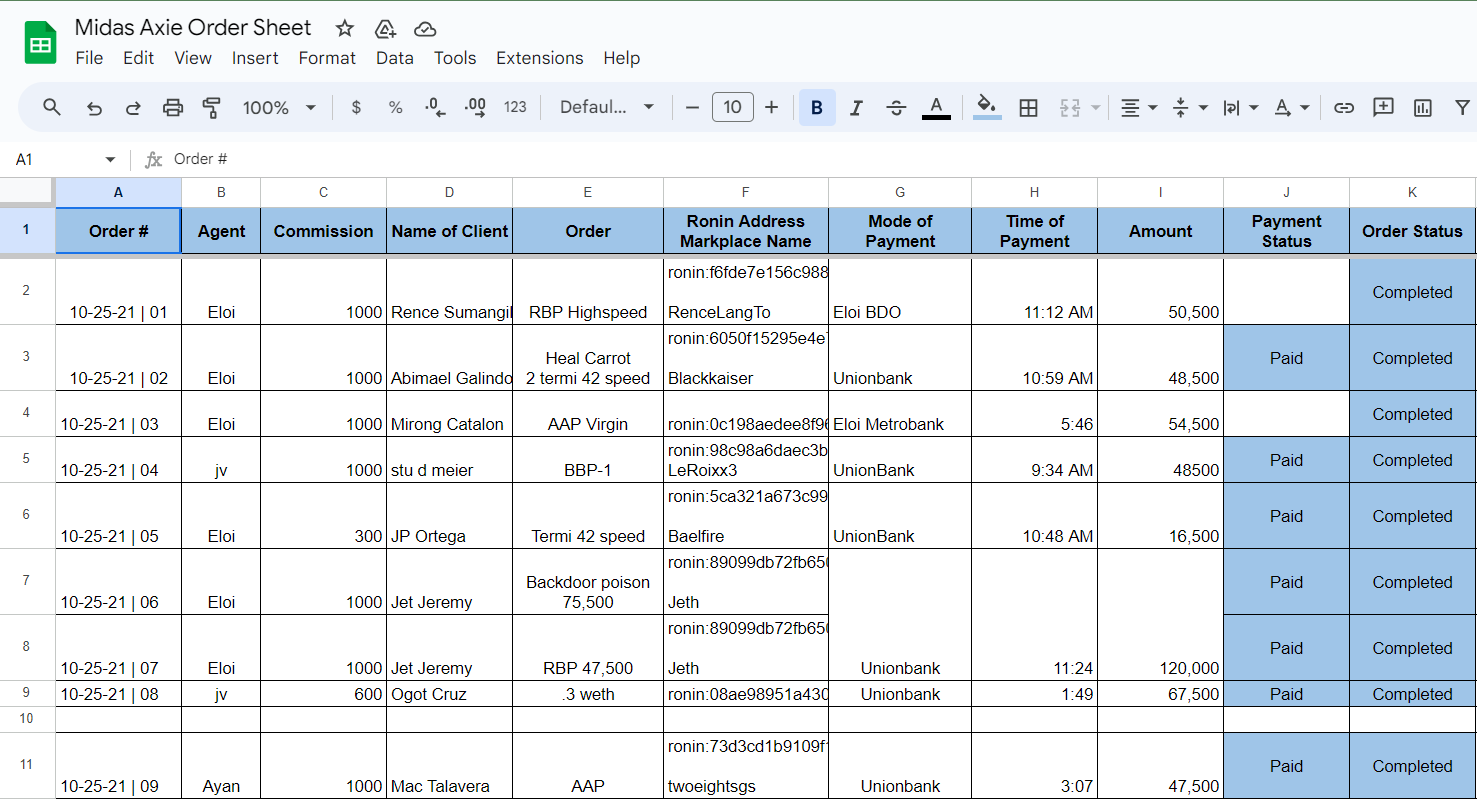This screenshot has height=799, width=1477.
Task: Open the Edit menu
Action: (138, 58)
